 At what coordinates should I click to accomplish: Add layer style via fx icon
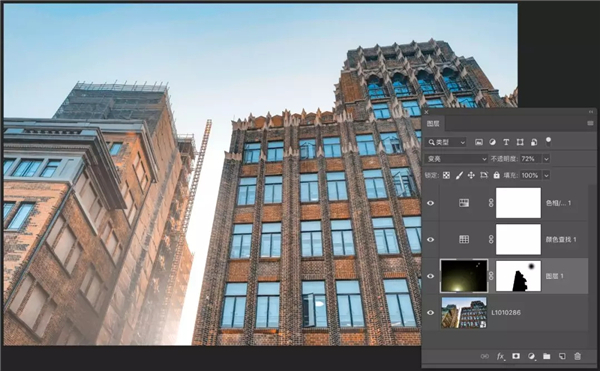(x=500, y=356)
